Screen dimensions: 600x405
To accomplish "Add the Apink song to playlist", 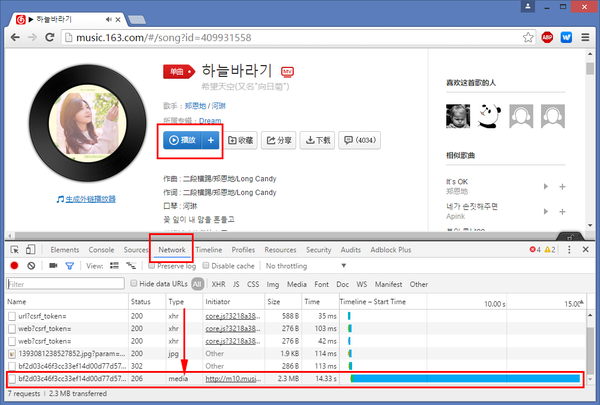I will click(x=562, y=211).
